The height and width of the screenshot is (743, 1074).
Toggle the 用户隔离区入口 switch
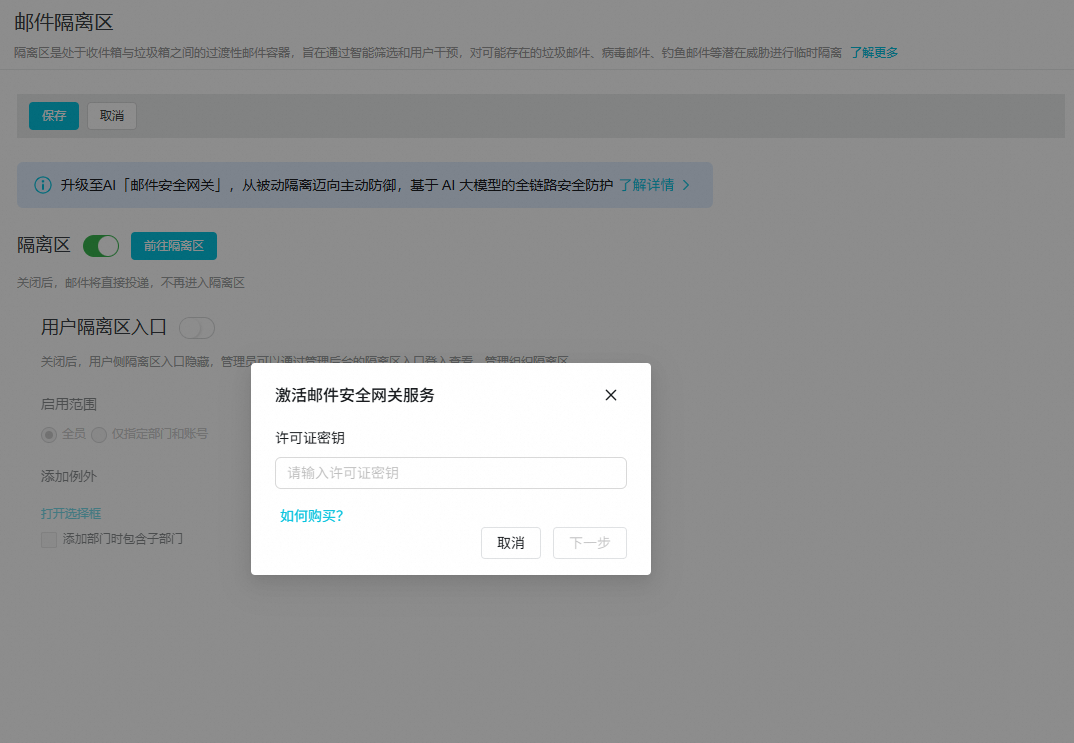(x=197, y=328)
